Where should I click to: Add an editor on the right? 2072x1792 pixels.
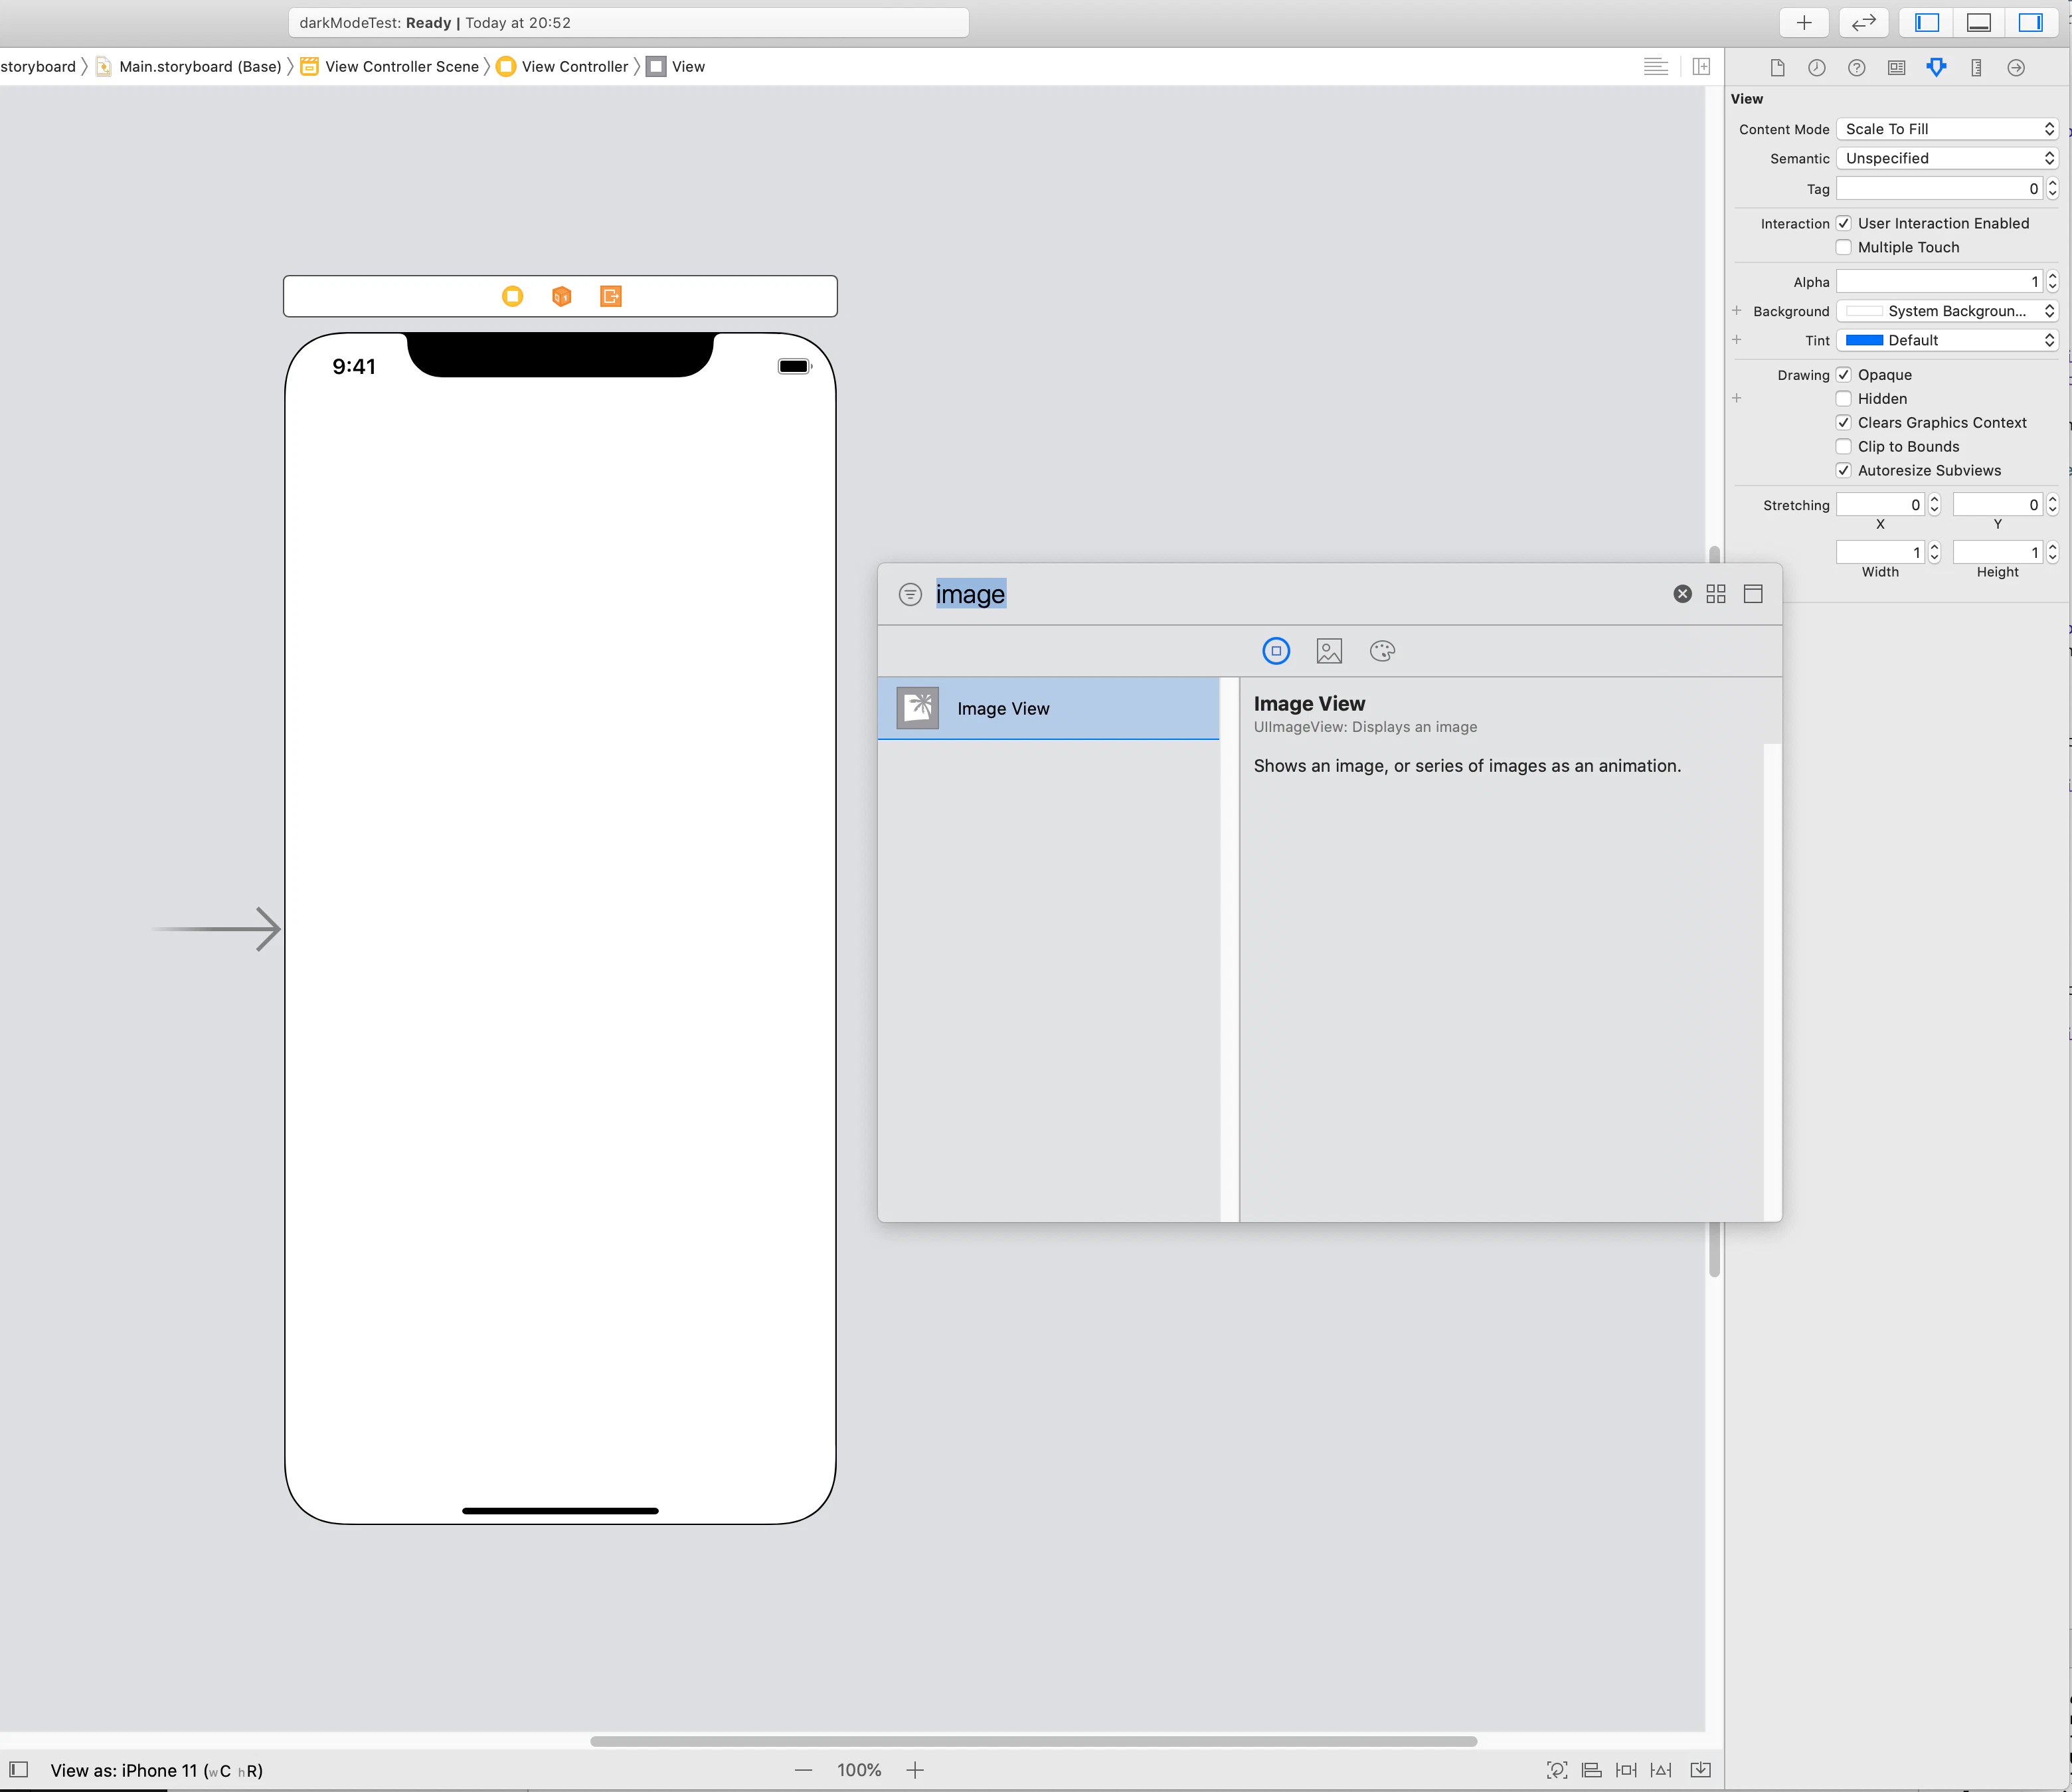pos(1701,67)
